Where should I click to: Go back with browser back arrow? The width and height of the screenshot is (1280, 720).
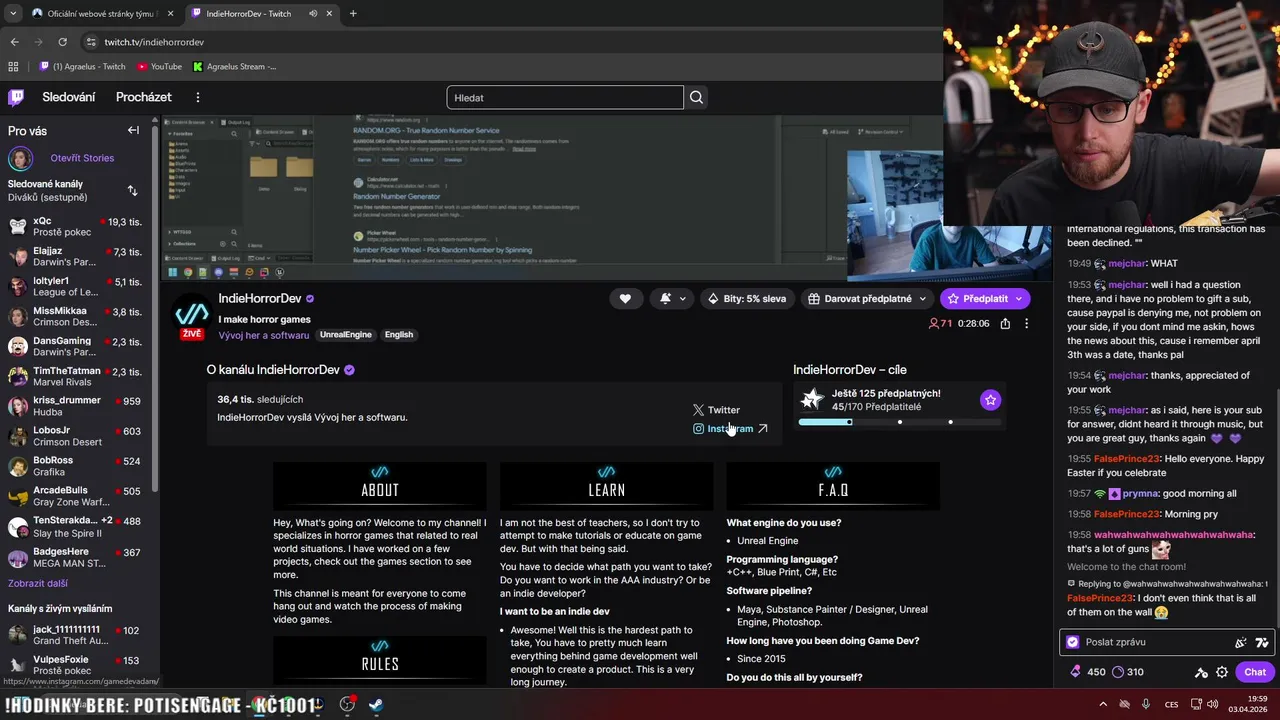click(x=14, y=42)
